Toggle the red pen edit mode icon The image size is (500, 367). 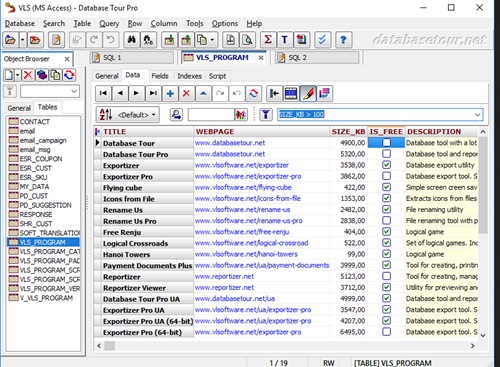pos(308,93)
